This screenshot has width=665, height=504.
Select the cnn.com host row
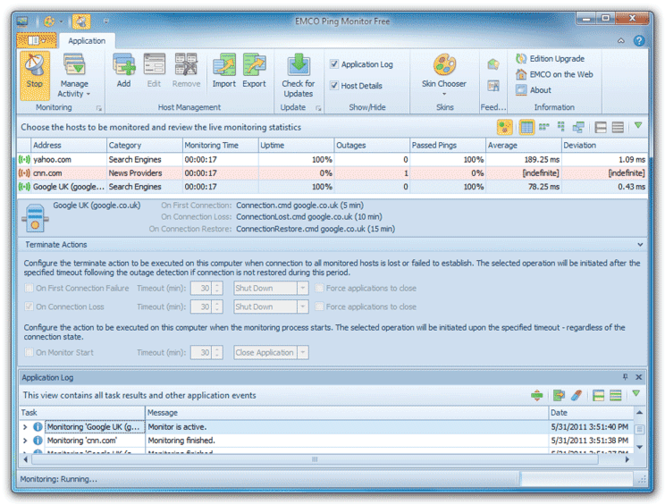click(x=60, y=173)
